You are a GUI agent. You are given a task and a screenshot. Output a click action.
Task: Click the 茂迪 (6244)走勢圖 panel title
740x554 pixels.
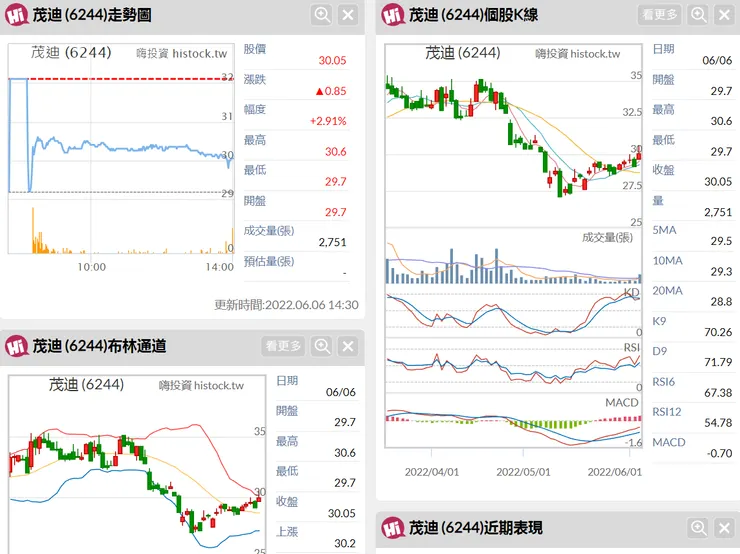coord(92,15)
